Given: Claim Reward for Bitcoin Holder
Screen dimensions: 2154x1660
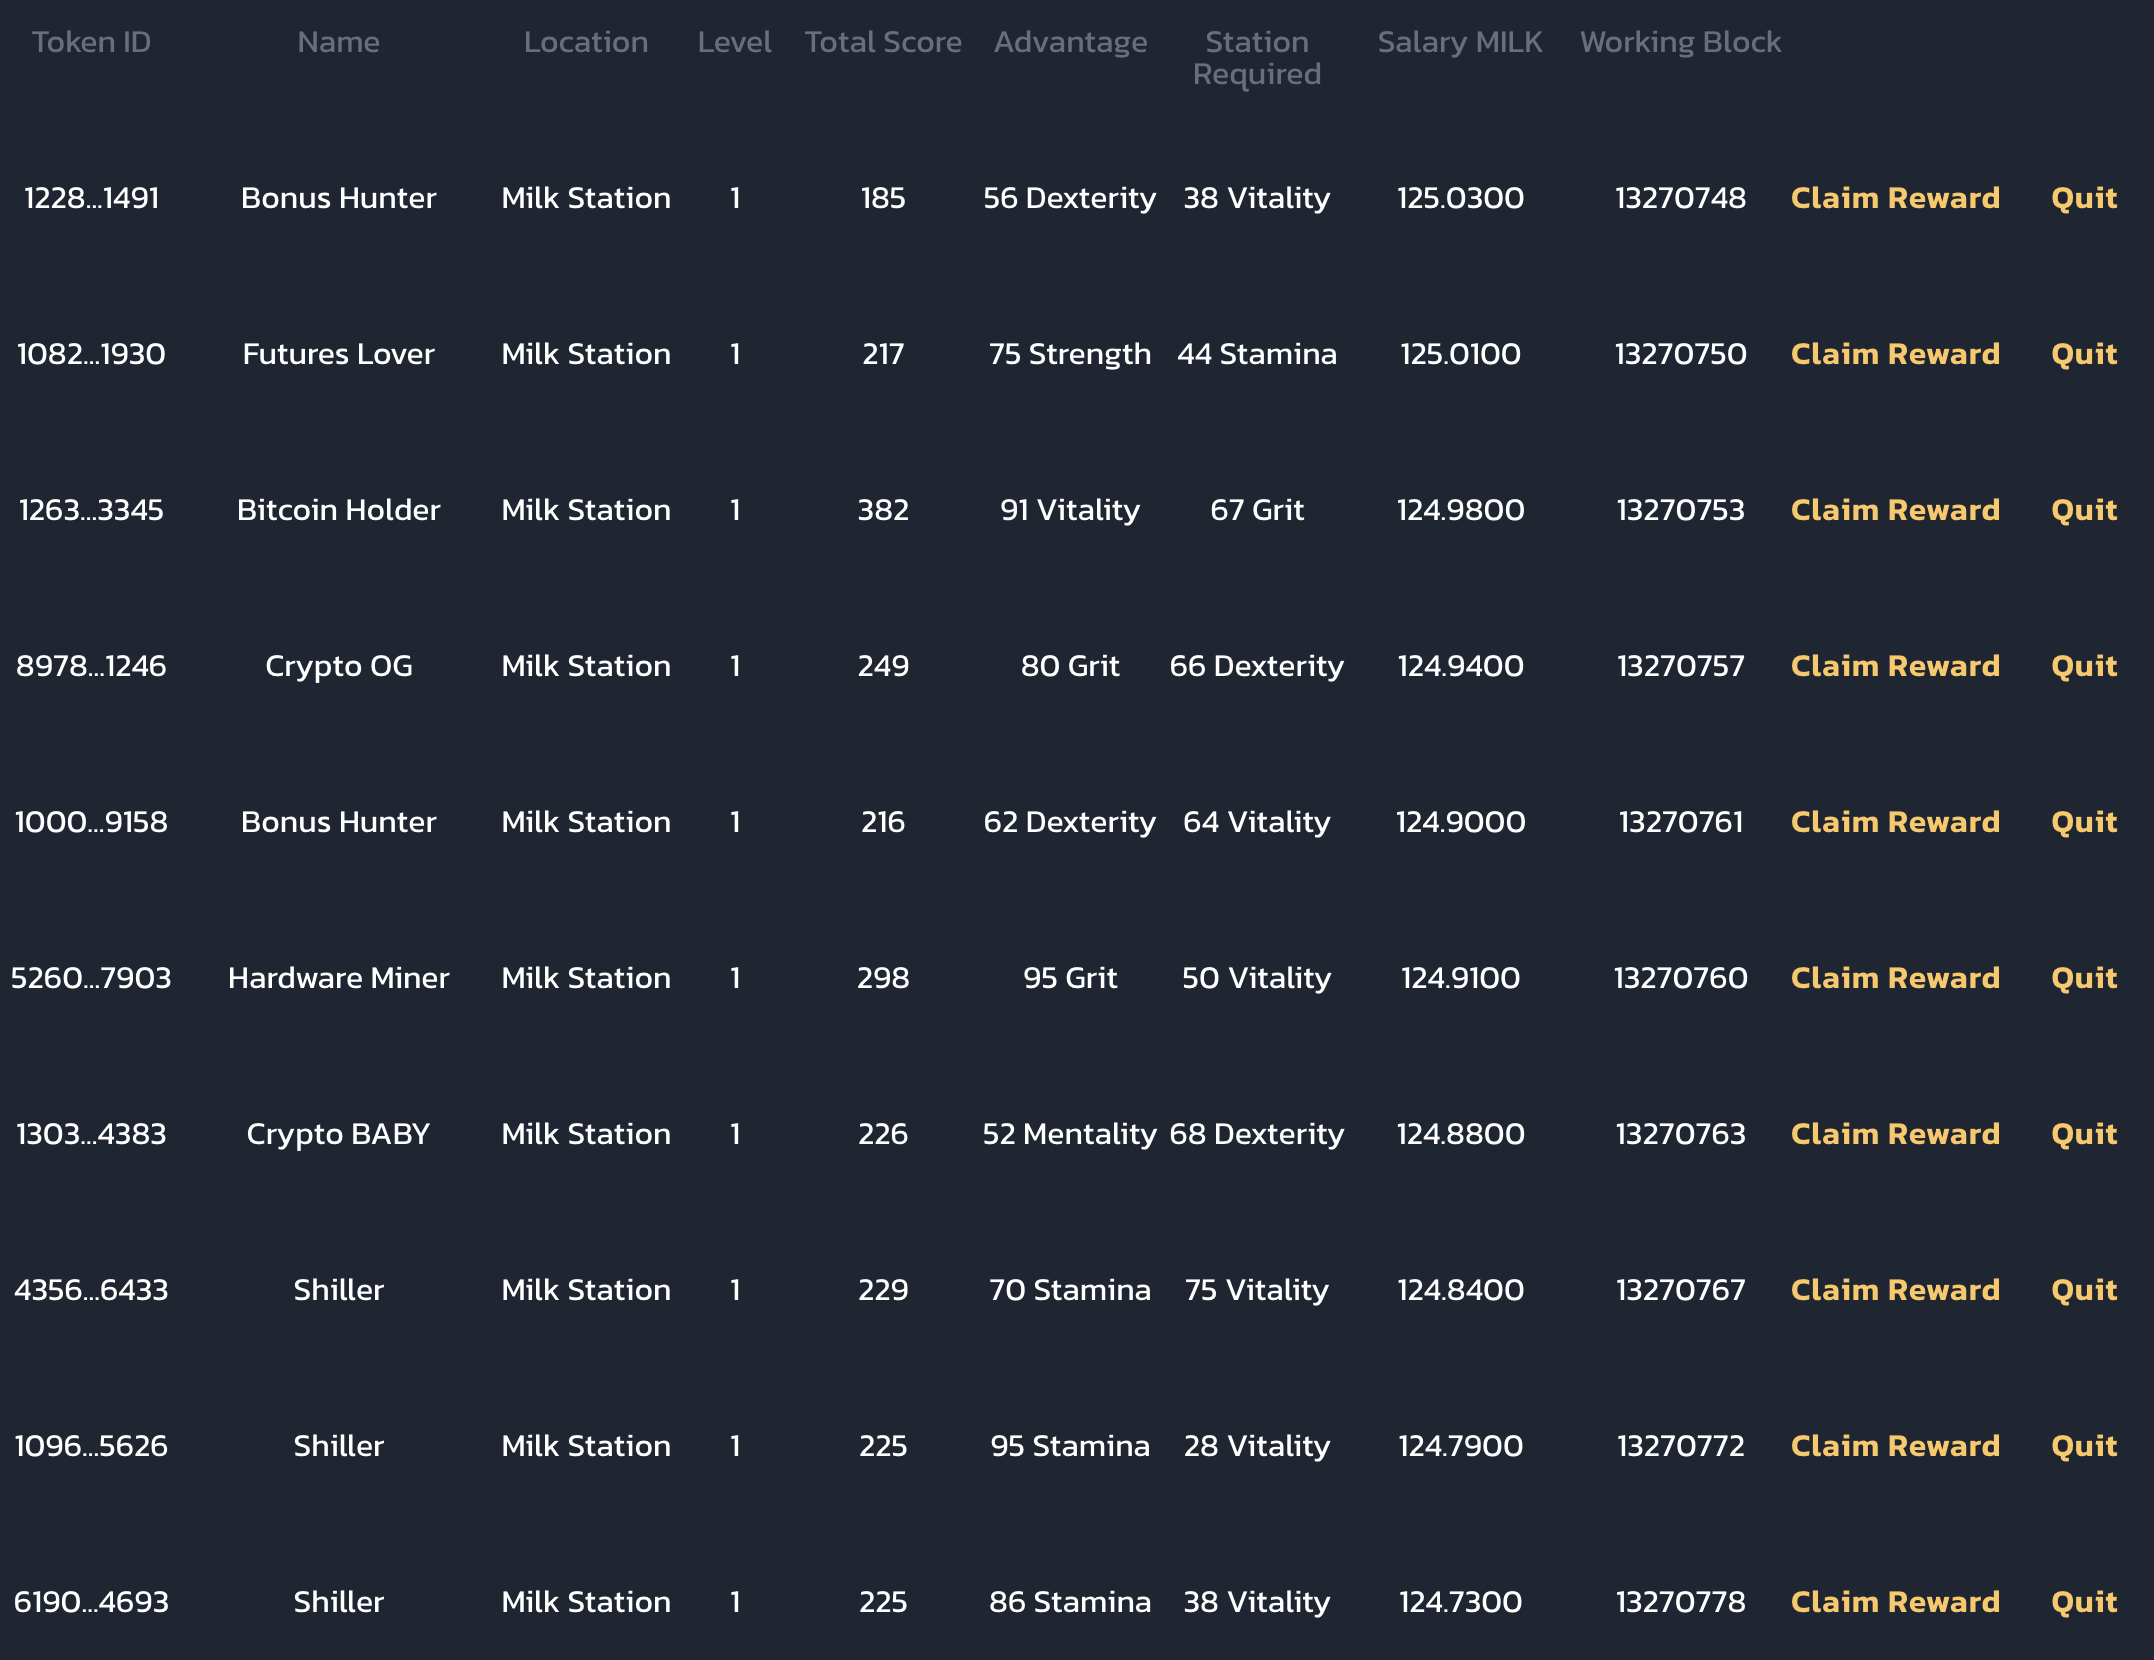Looking at the screenshot, I should [x=1895, y=510].
